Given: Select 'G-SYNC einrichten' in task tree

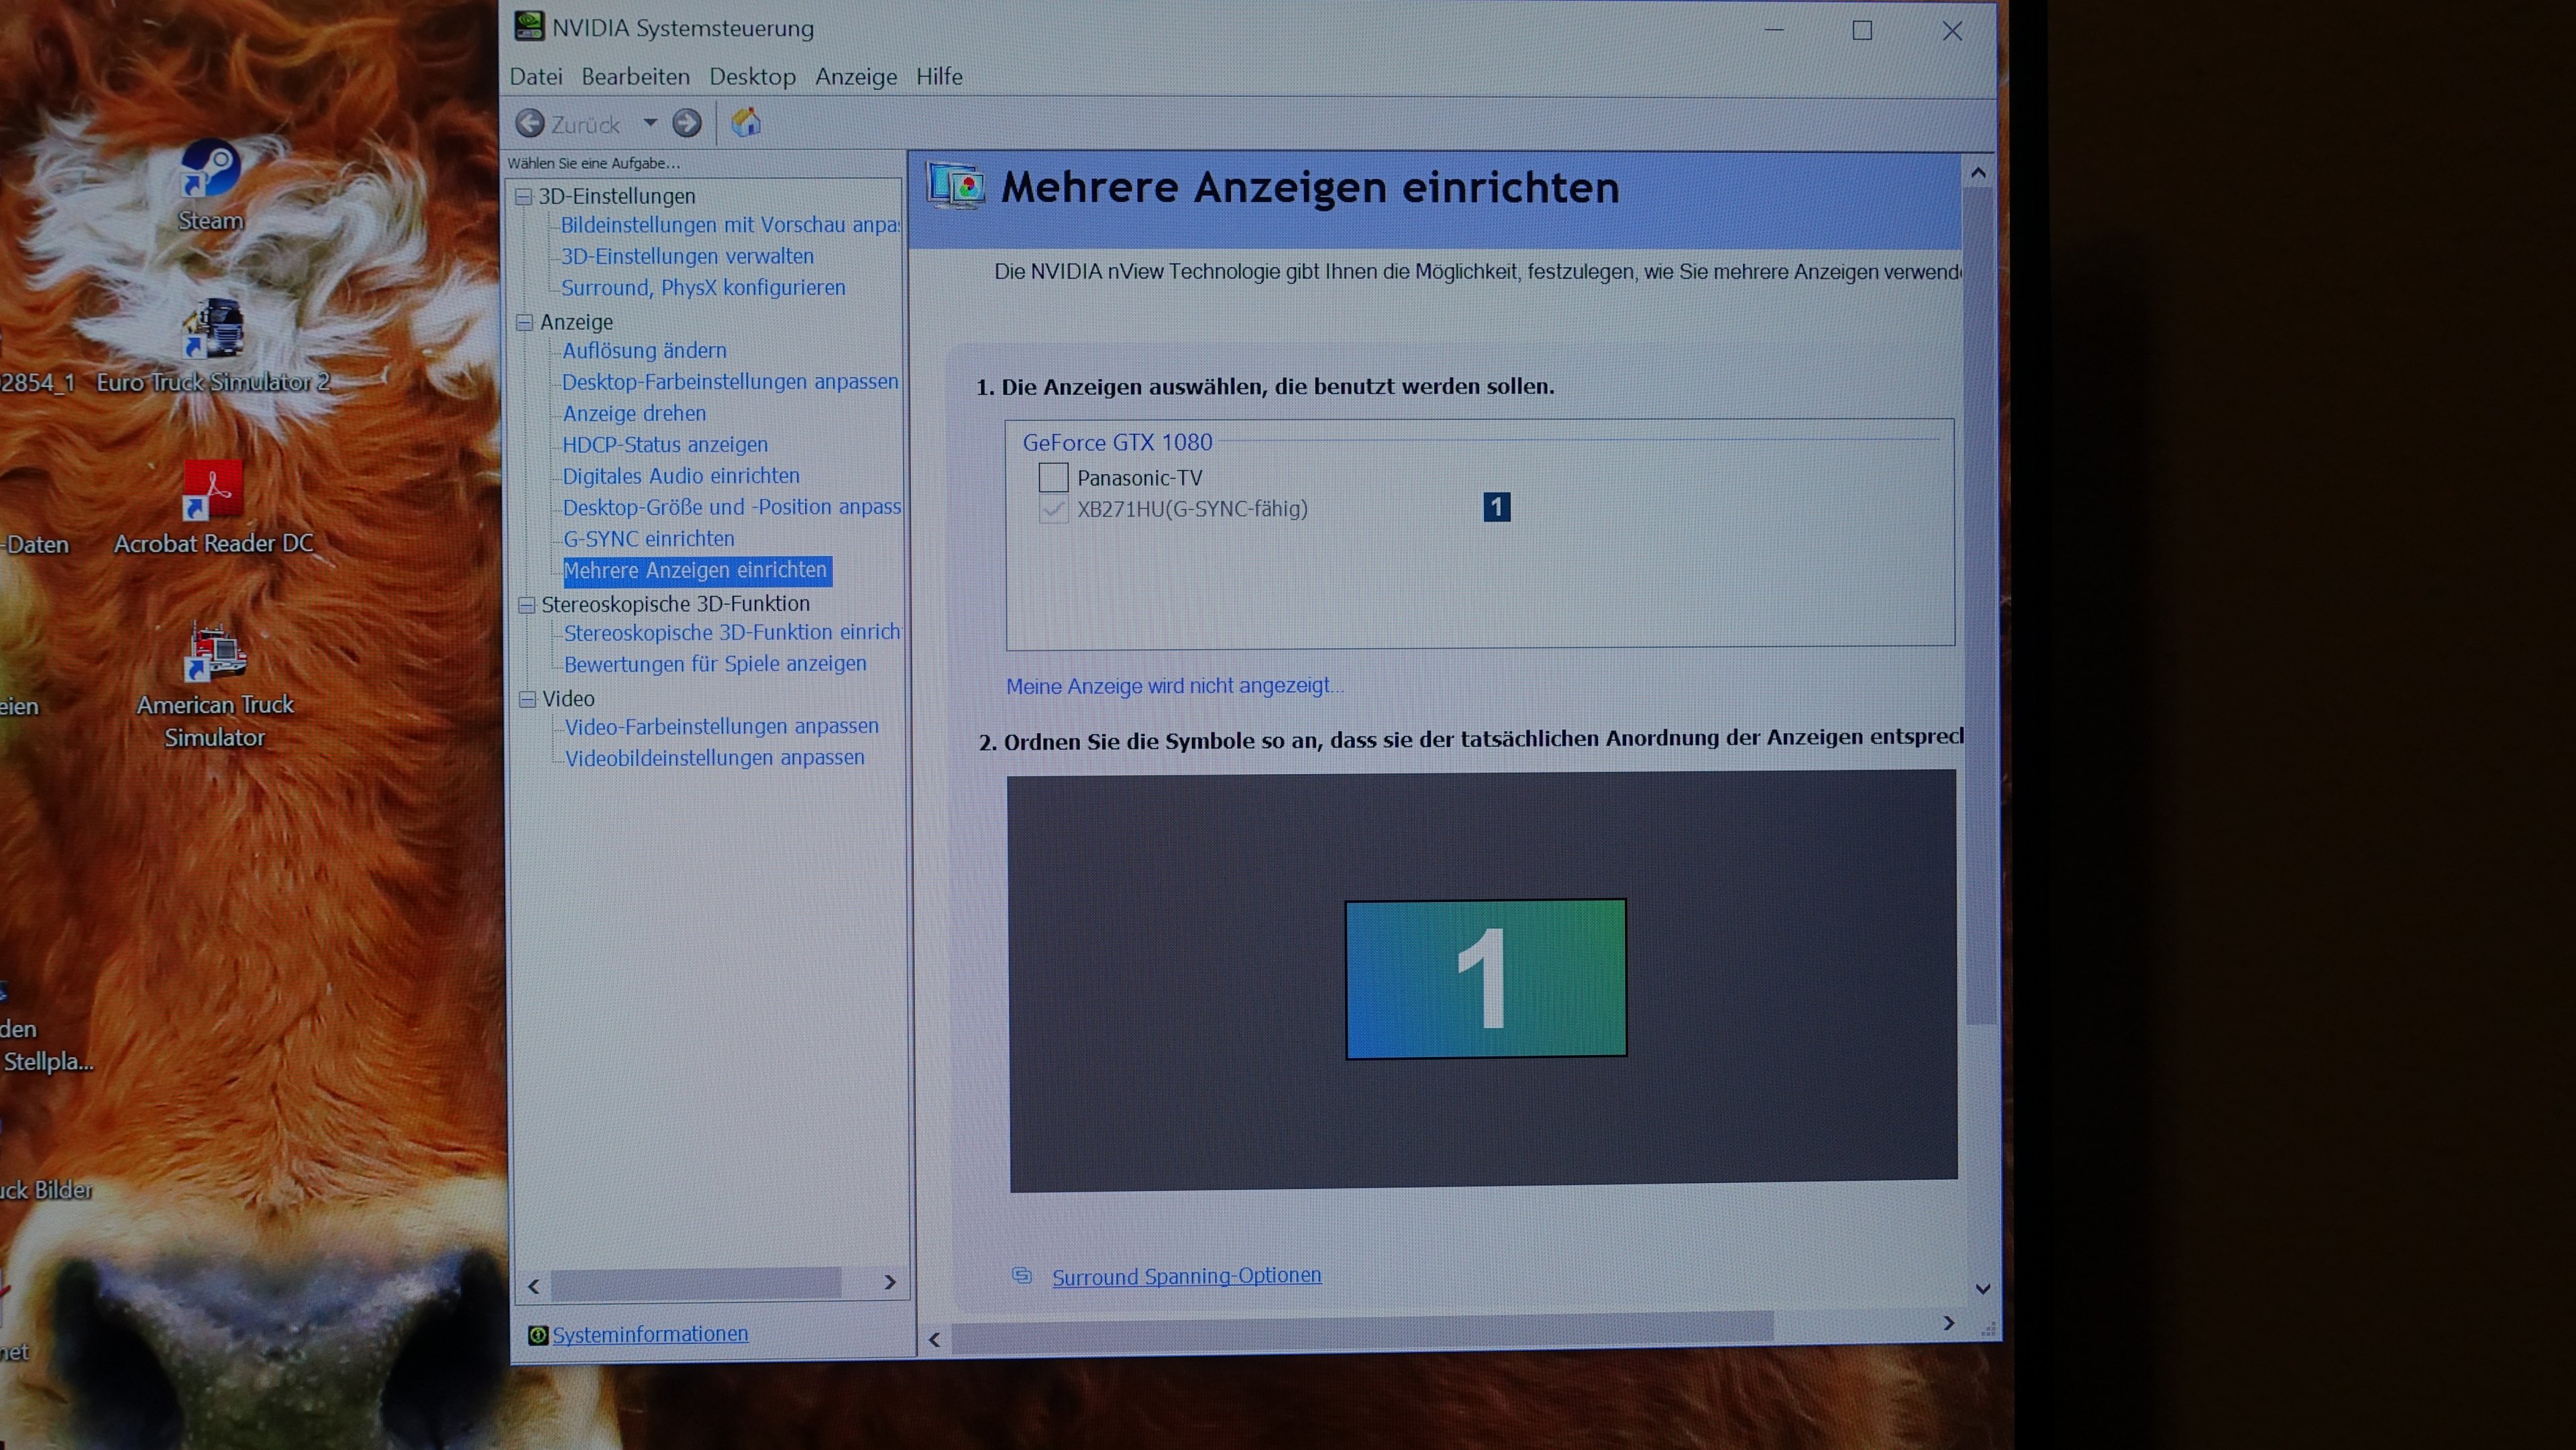Looking at the screenshot, I should (x=648, y=539).
